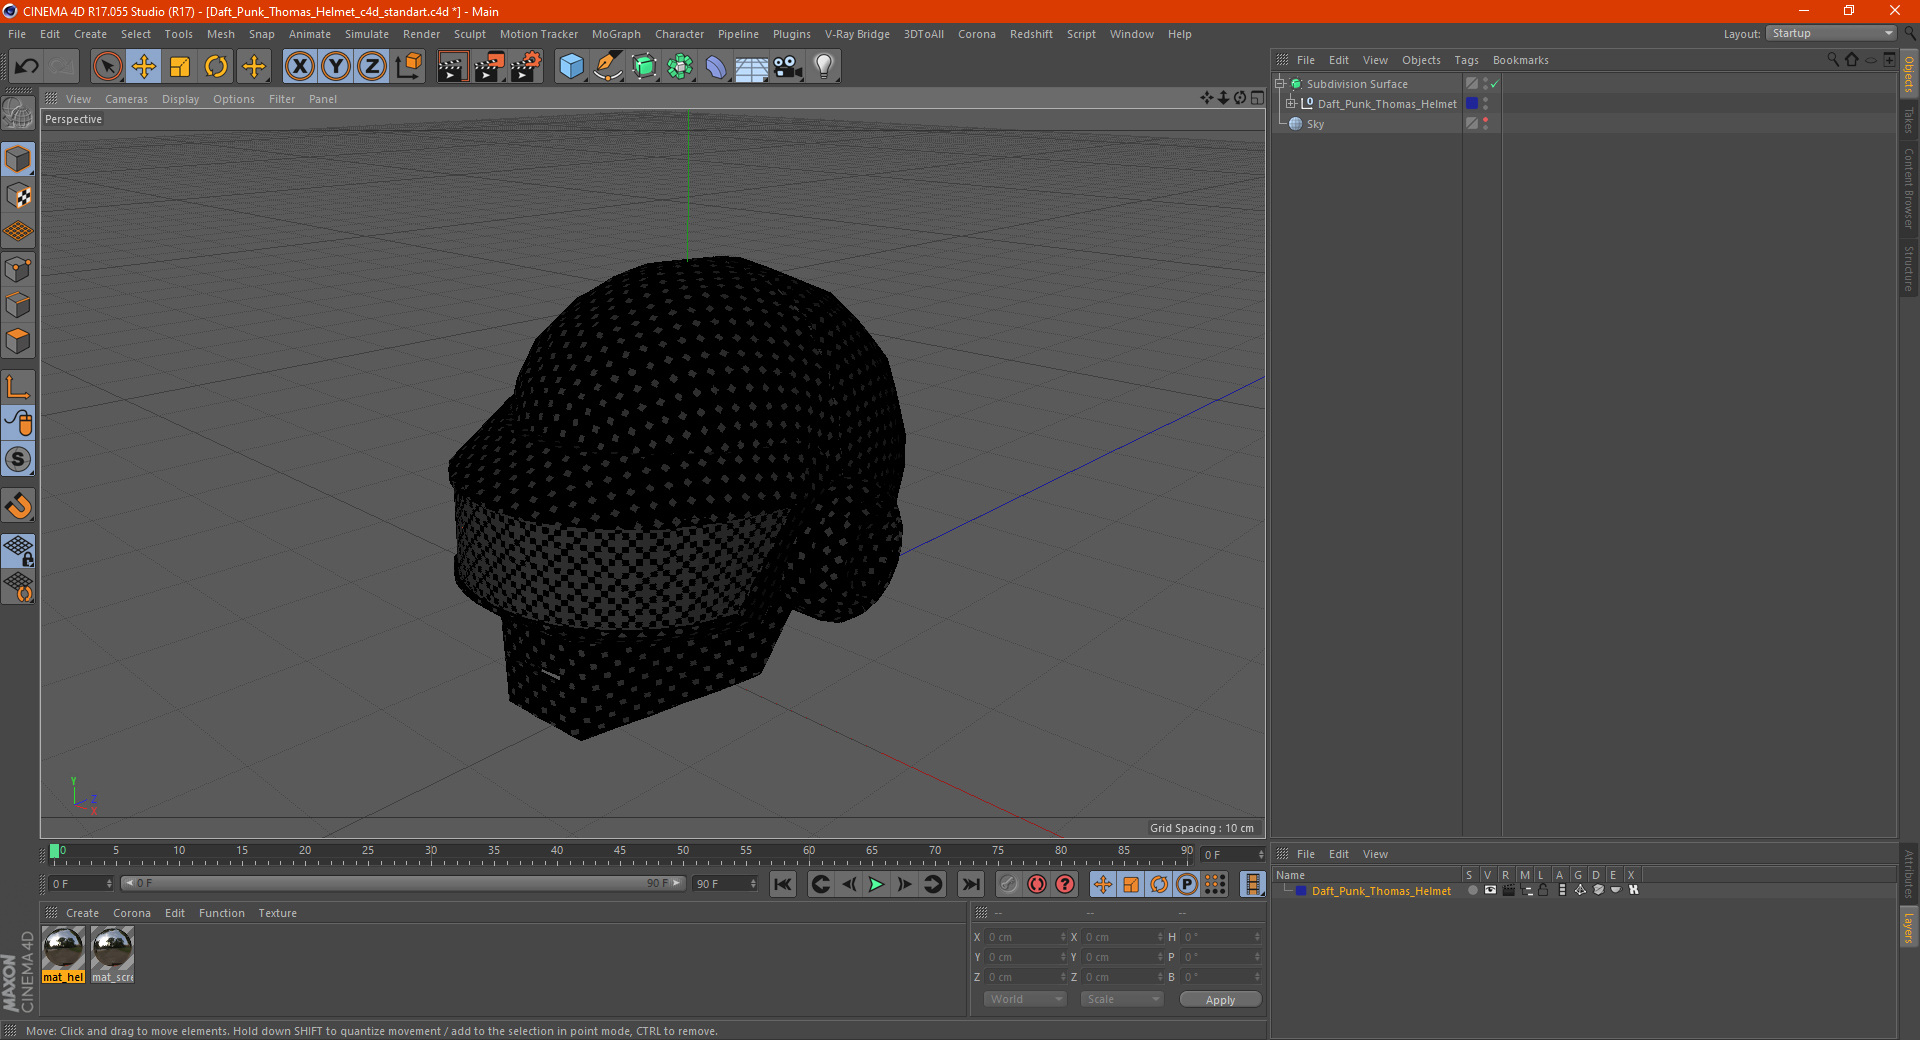Add a Cube primitive object
The width and height of the screenshot is (1920, 1040).
click(x=571, y=67)
